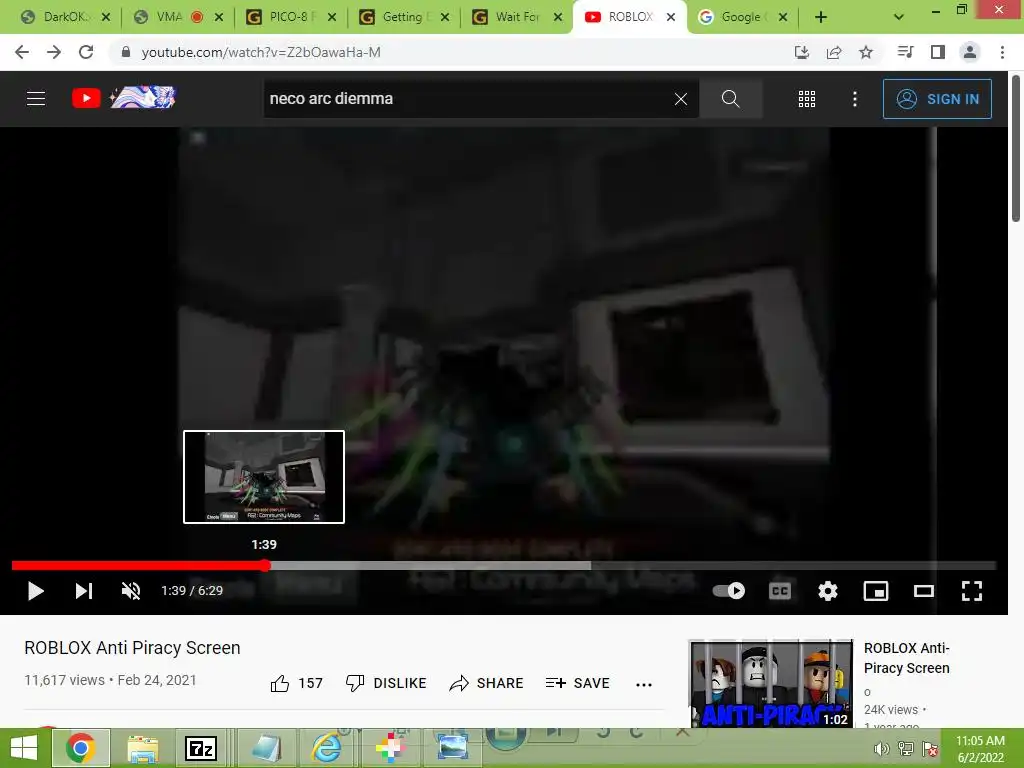Screen dimensions: 1024x768
Task: Click the SIGN IN button
Action: point(936,99)
